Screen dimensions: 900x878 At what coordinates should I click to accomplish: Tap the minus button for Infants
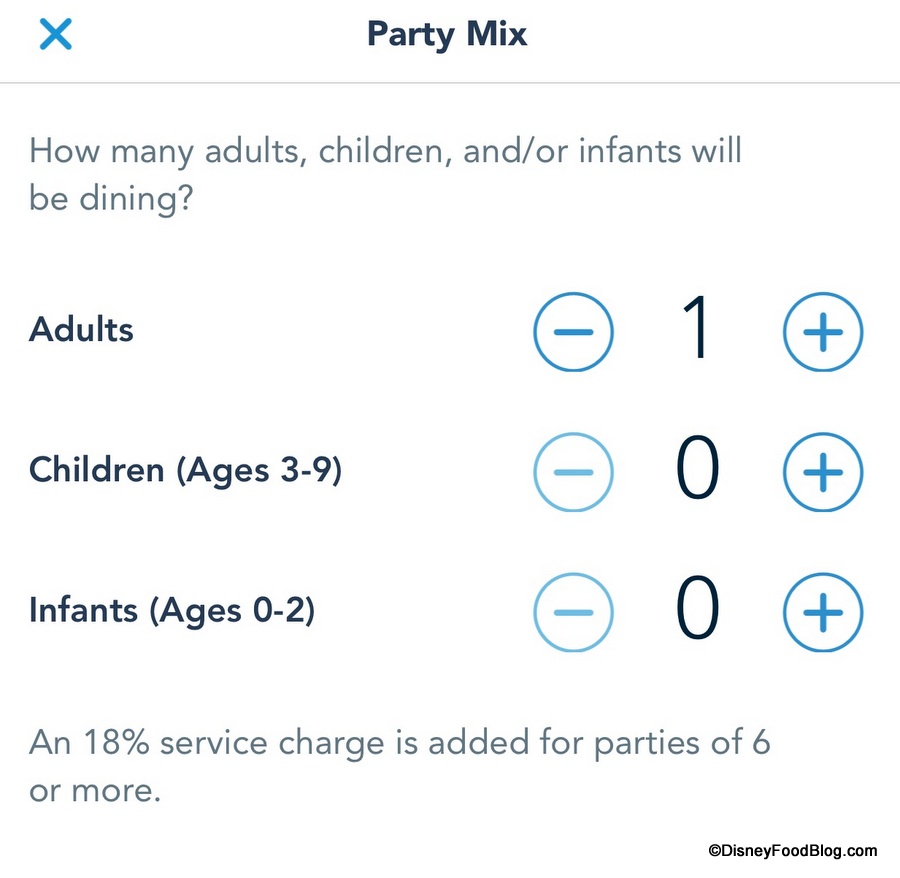[x=573, y=611]
